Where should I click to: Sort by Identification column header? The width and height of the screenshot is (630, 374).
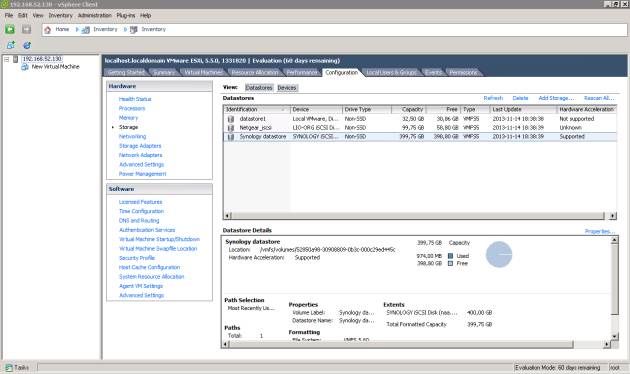[257, 109]
